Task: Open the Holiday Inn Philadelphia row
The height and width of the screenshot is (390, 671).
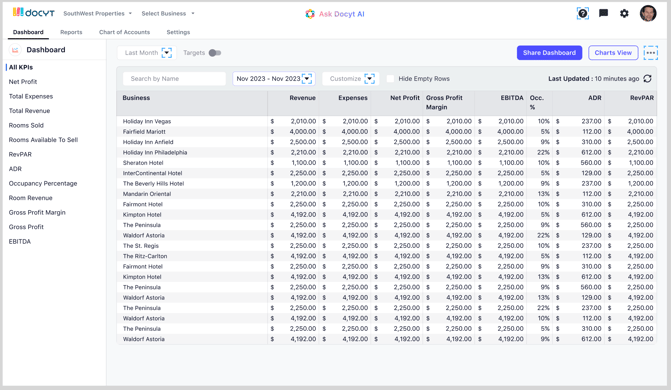Action: (x=386, y=152)
